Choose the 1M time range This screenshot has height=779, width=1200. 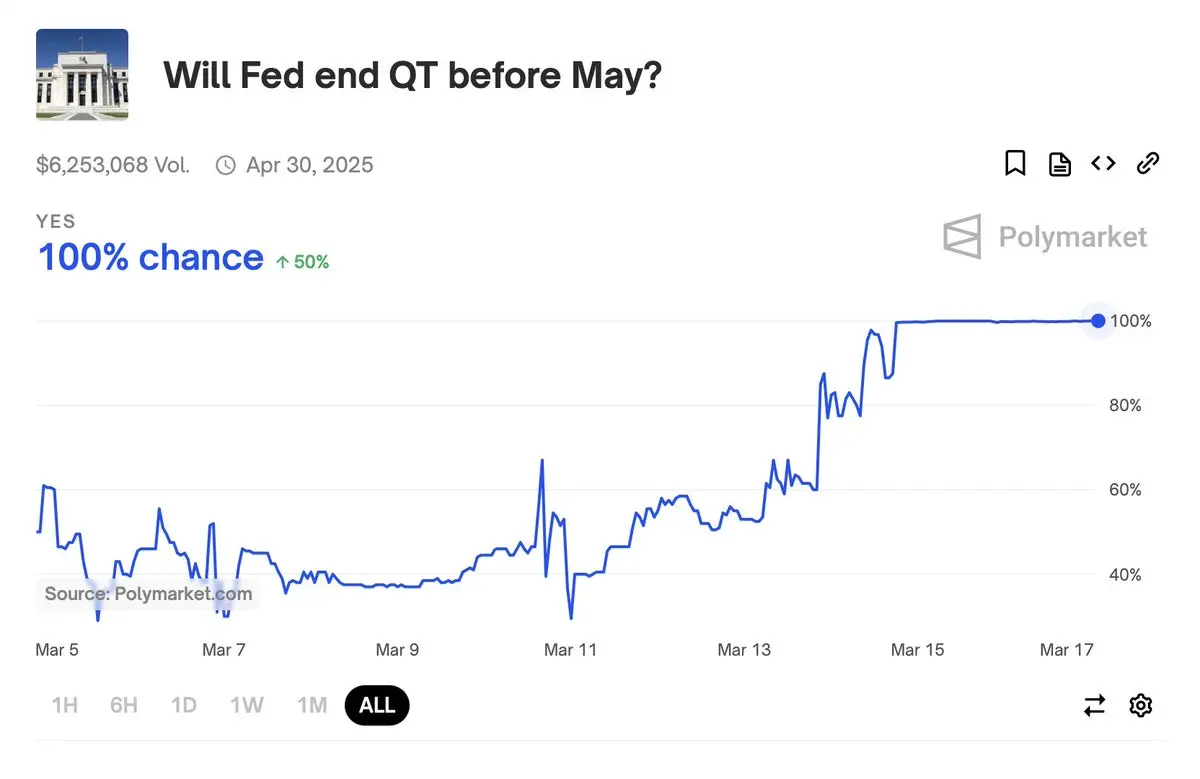pyautogui.click(x=312, y=706)
